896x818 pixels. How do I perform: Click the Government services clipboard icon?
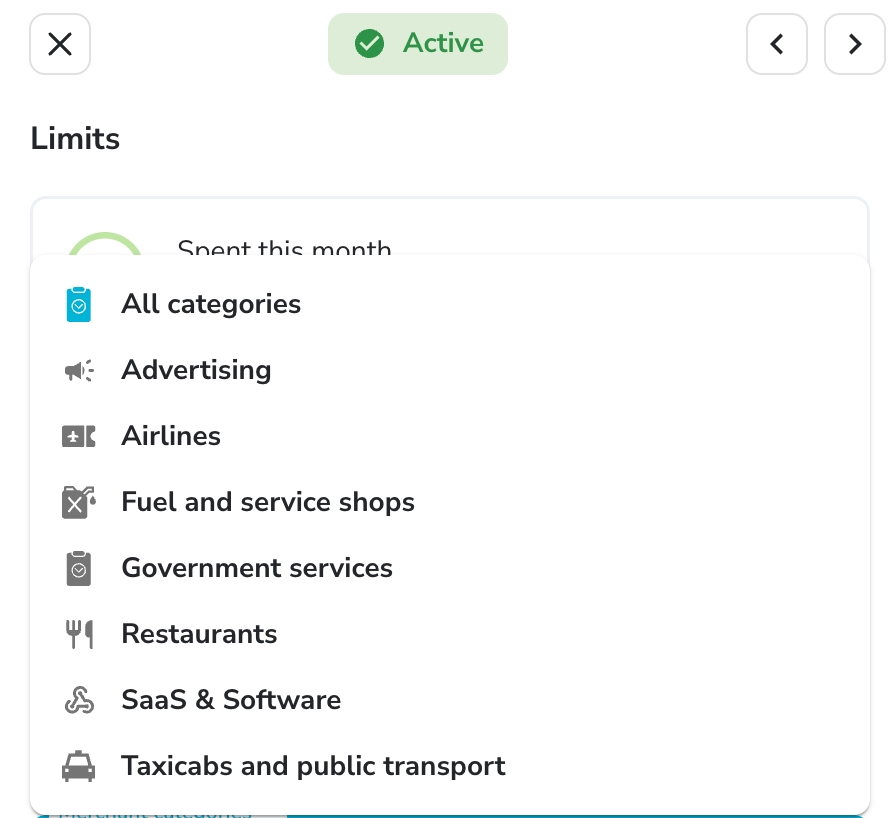click(79, 568)
